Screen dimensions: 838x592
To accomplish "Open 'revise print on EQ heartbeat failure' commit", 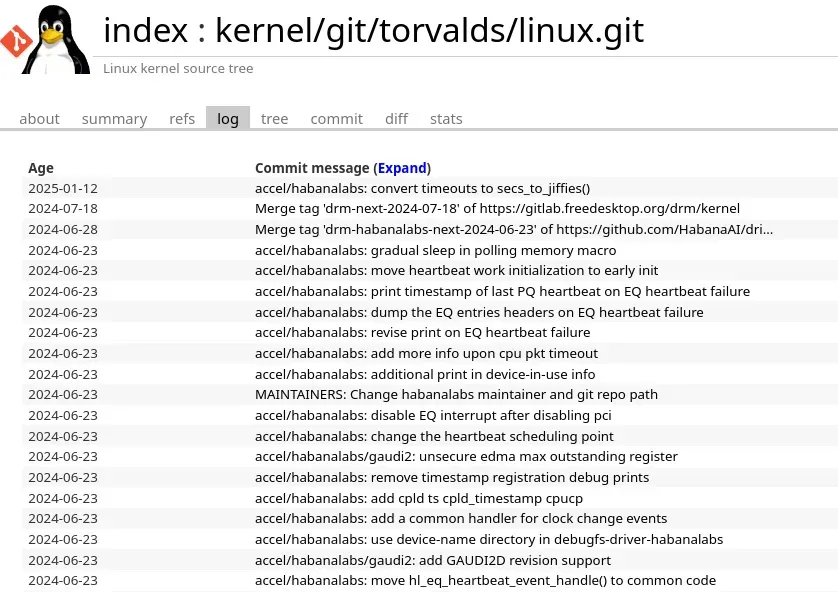I will 422,332.
